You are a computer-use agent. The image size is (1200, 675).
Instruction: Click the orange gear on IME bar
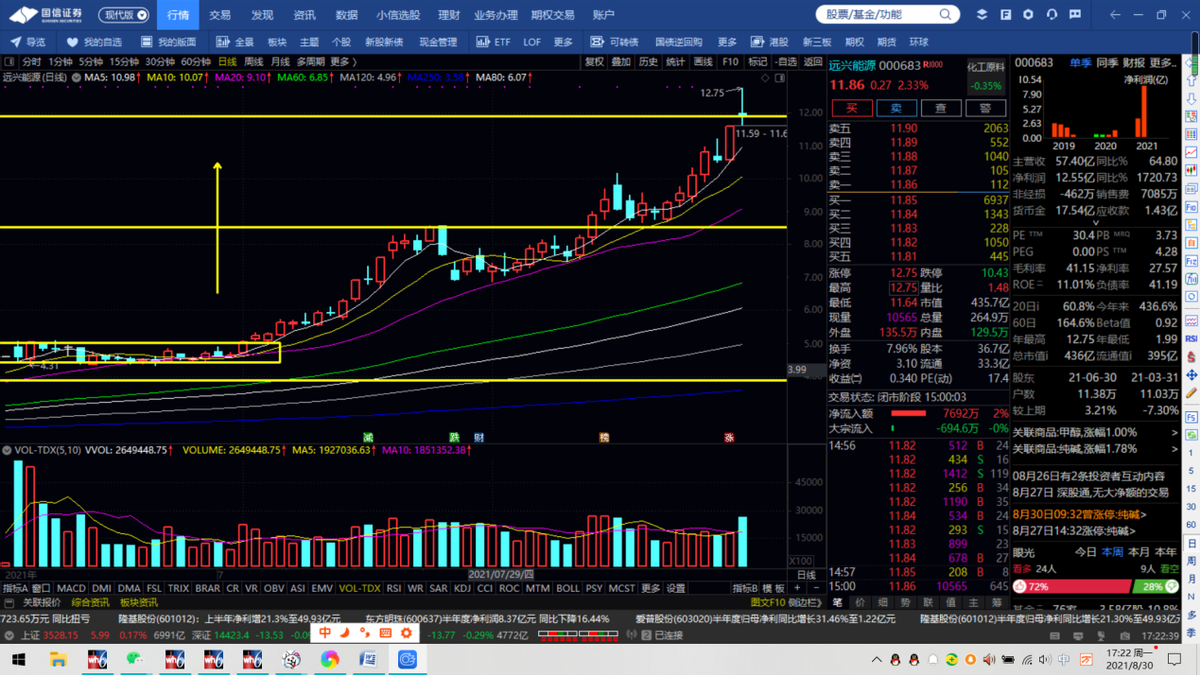406,633
